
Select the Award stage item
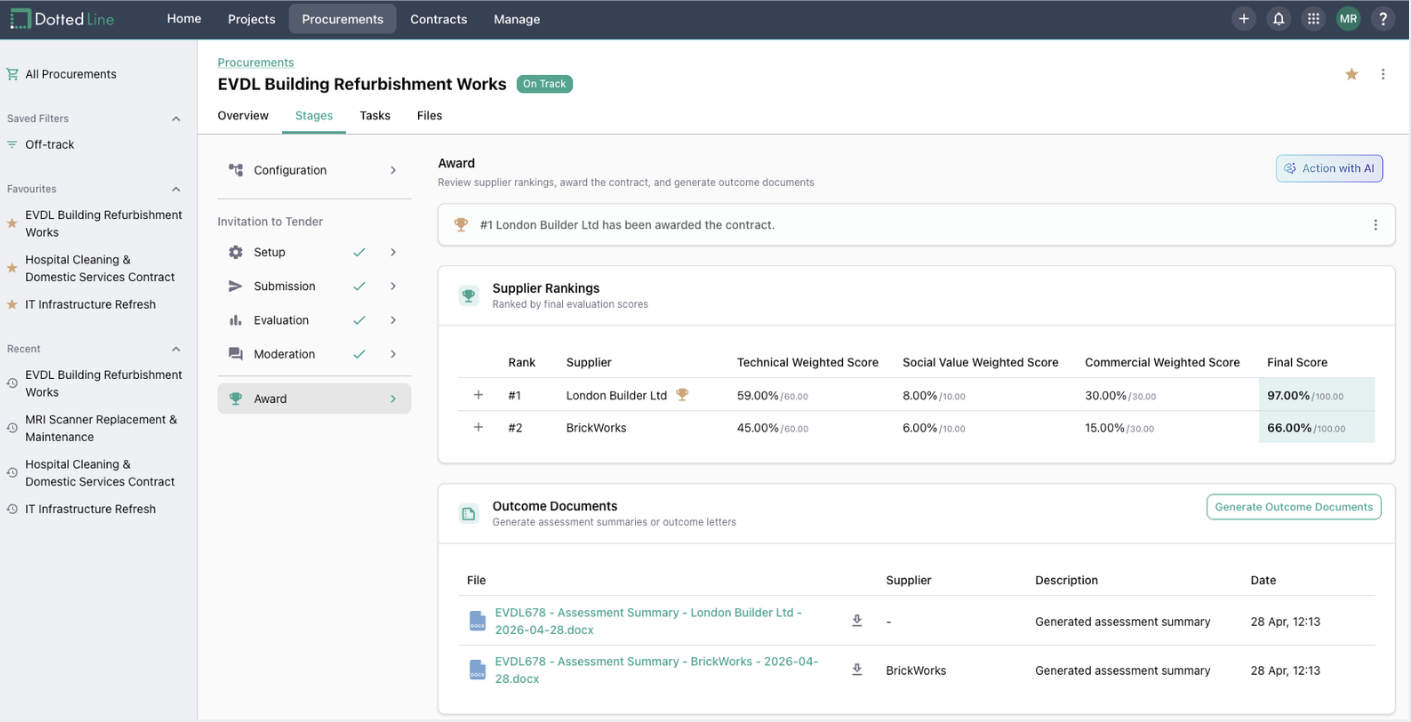(314, 398)
